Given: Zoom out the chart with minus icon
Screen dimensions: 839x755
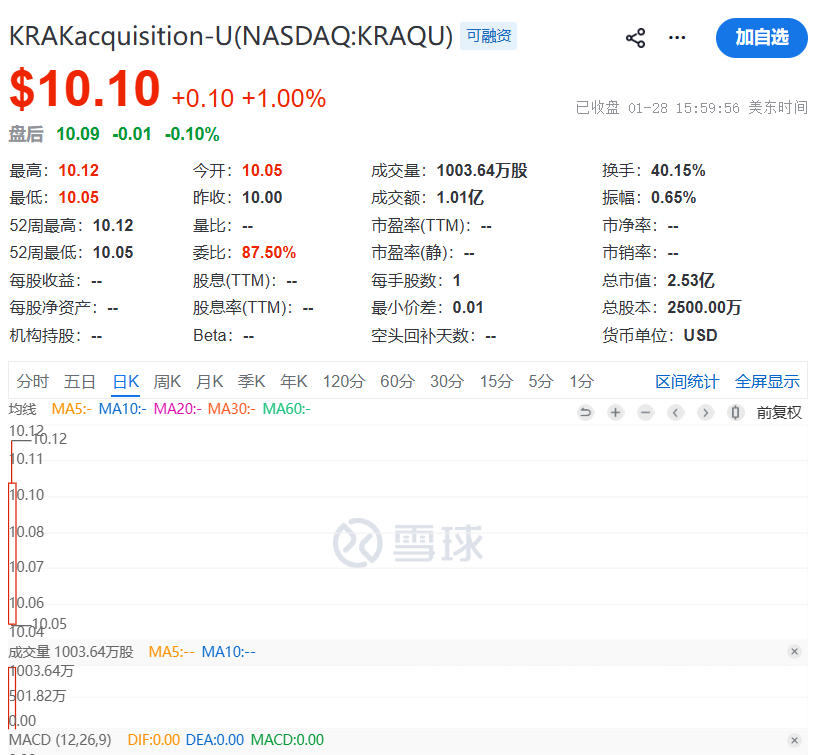Looking at the screenshot, I should point(645,413).
